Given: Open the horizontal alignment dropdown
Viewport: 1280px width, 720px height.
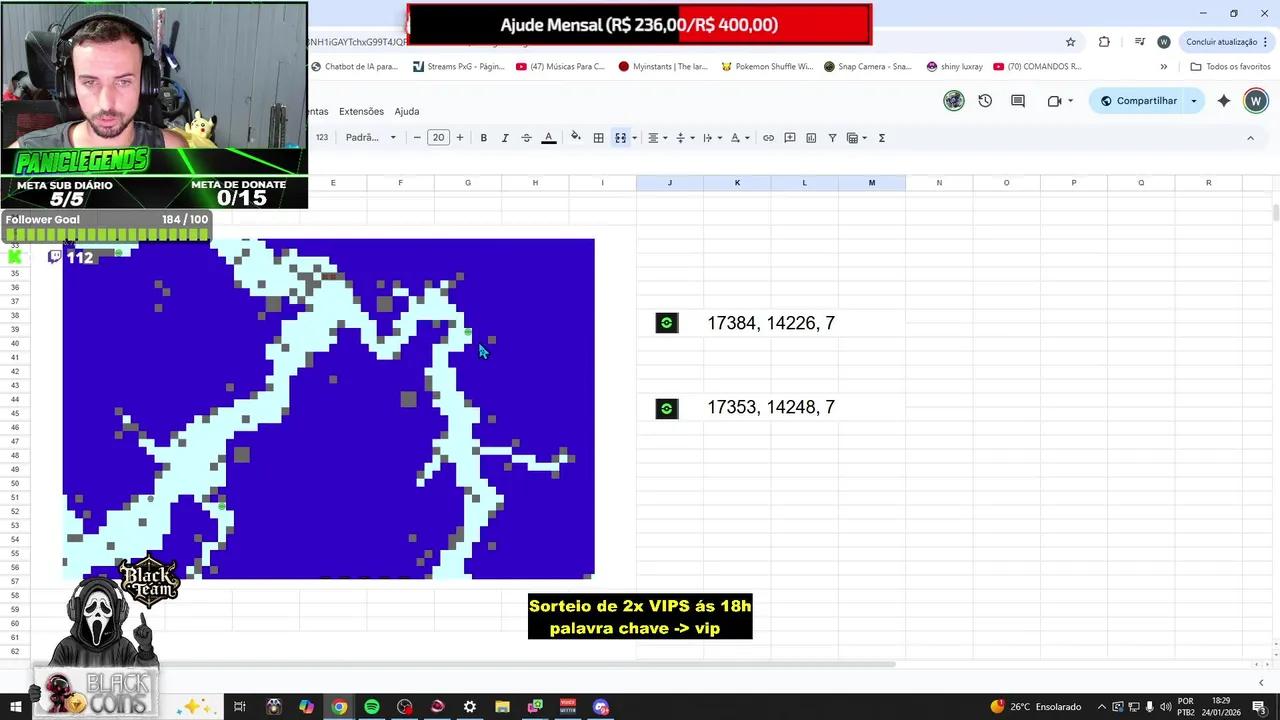Looking at the screenshot, I should click(656, 137).
